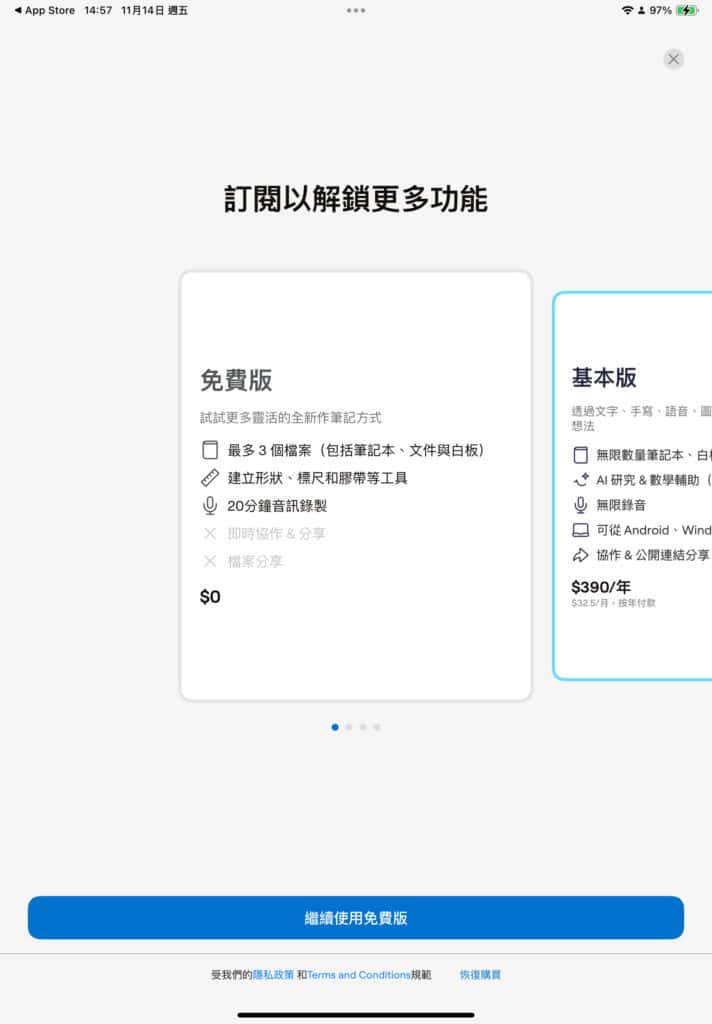Tap disabled 檔案分享 feature text
This screenshot has height=1024, width=712.
[x=255, y=561]
